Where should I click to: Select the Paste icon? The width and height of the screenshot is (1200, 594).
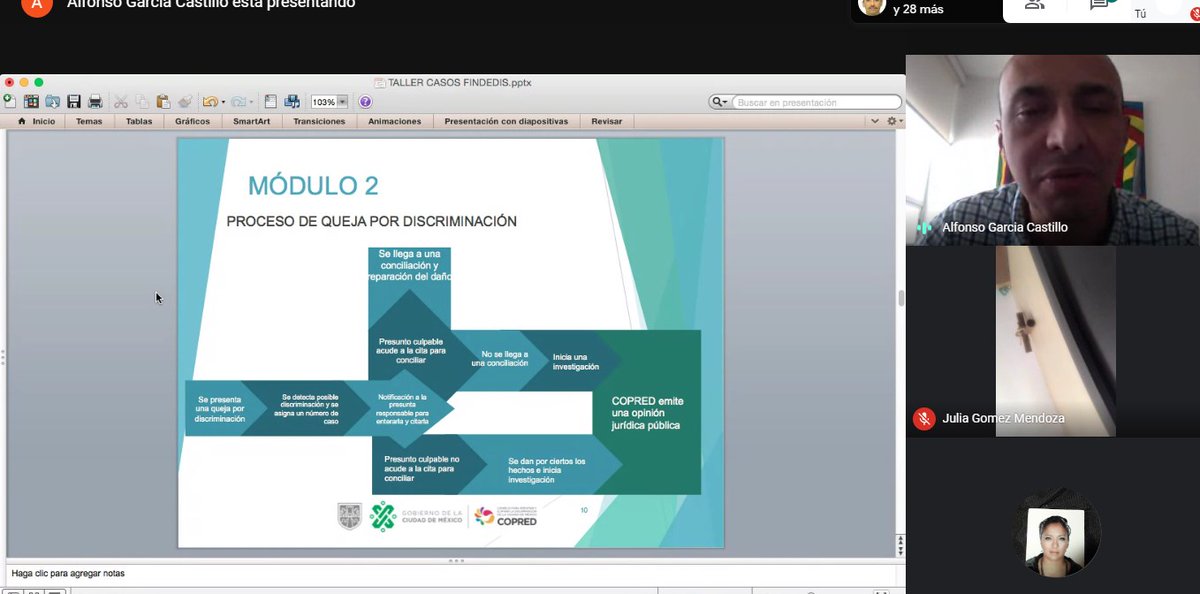[x=163, y=100]
